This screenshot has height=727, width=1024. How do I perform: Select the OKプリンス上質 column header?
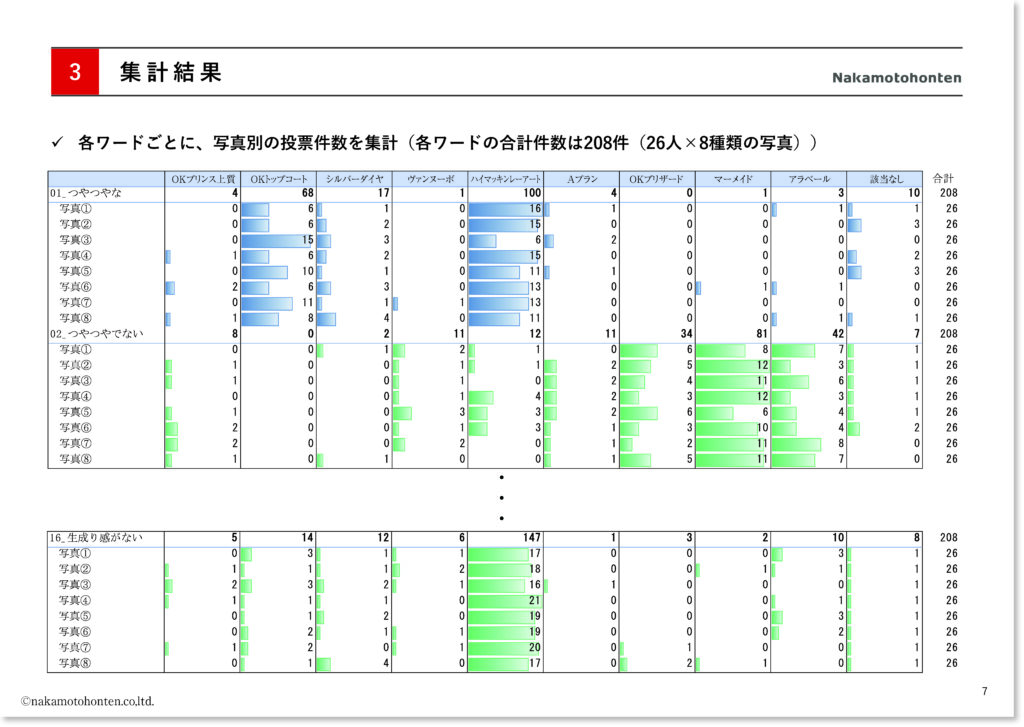click(203, 179)
